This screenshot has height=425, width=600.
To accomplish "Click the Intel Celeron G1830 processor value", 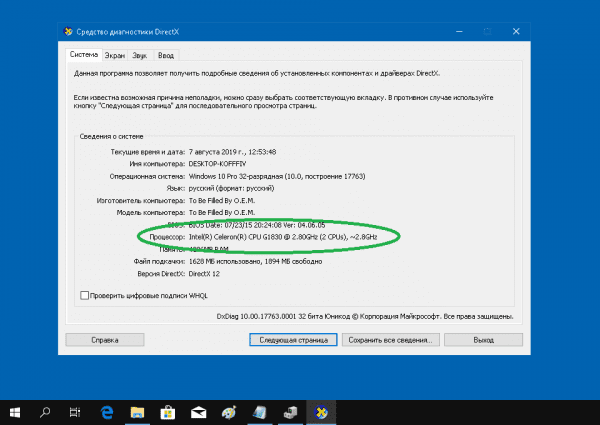I will tap(283, 237).
